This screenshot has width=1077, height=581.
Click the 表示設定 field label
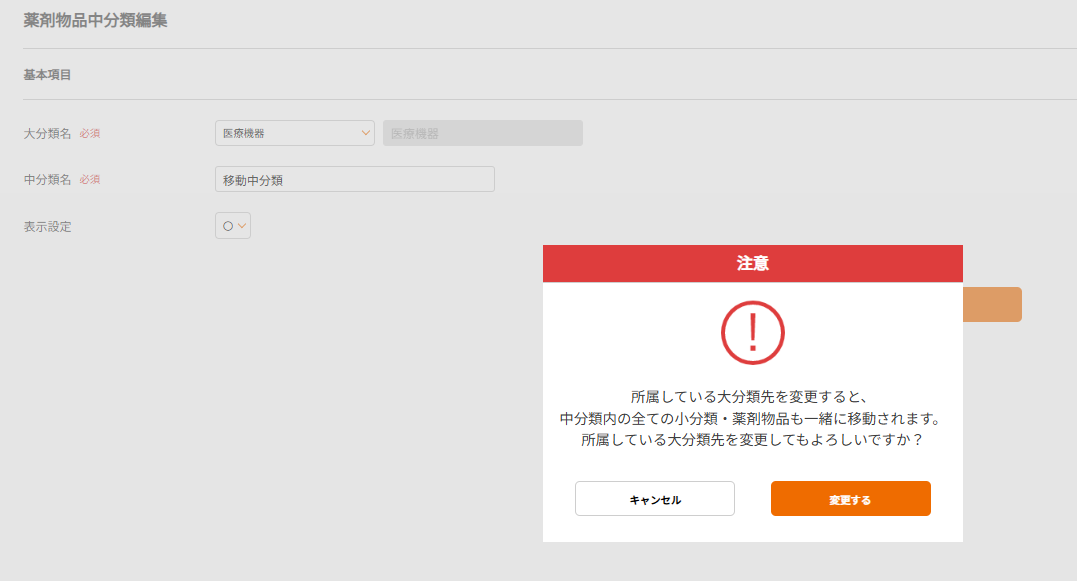(x=47, y=227)
